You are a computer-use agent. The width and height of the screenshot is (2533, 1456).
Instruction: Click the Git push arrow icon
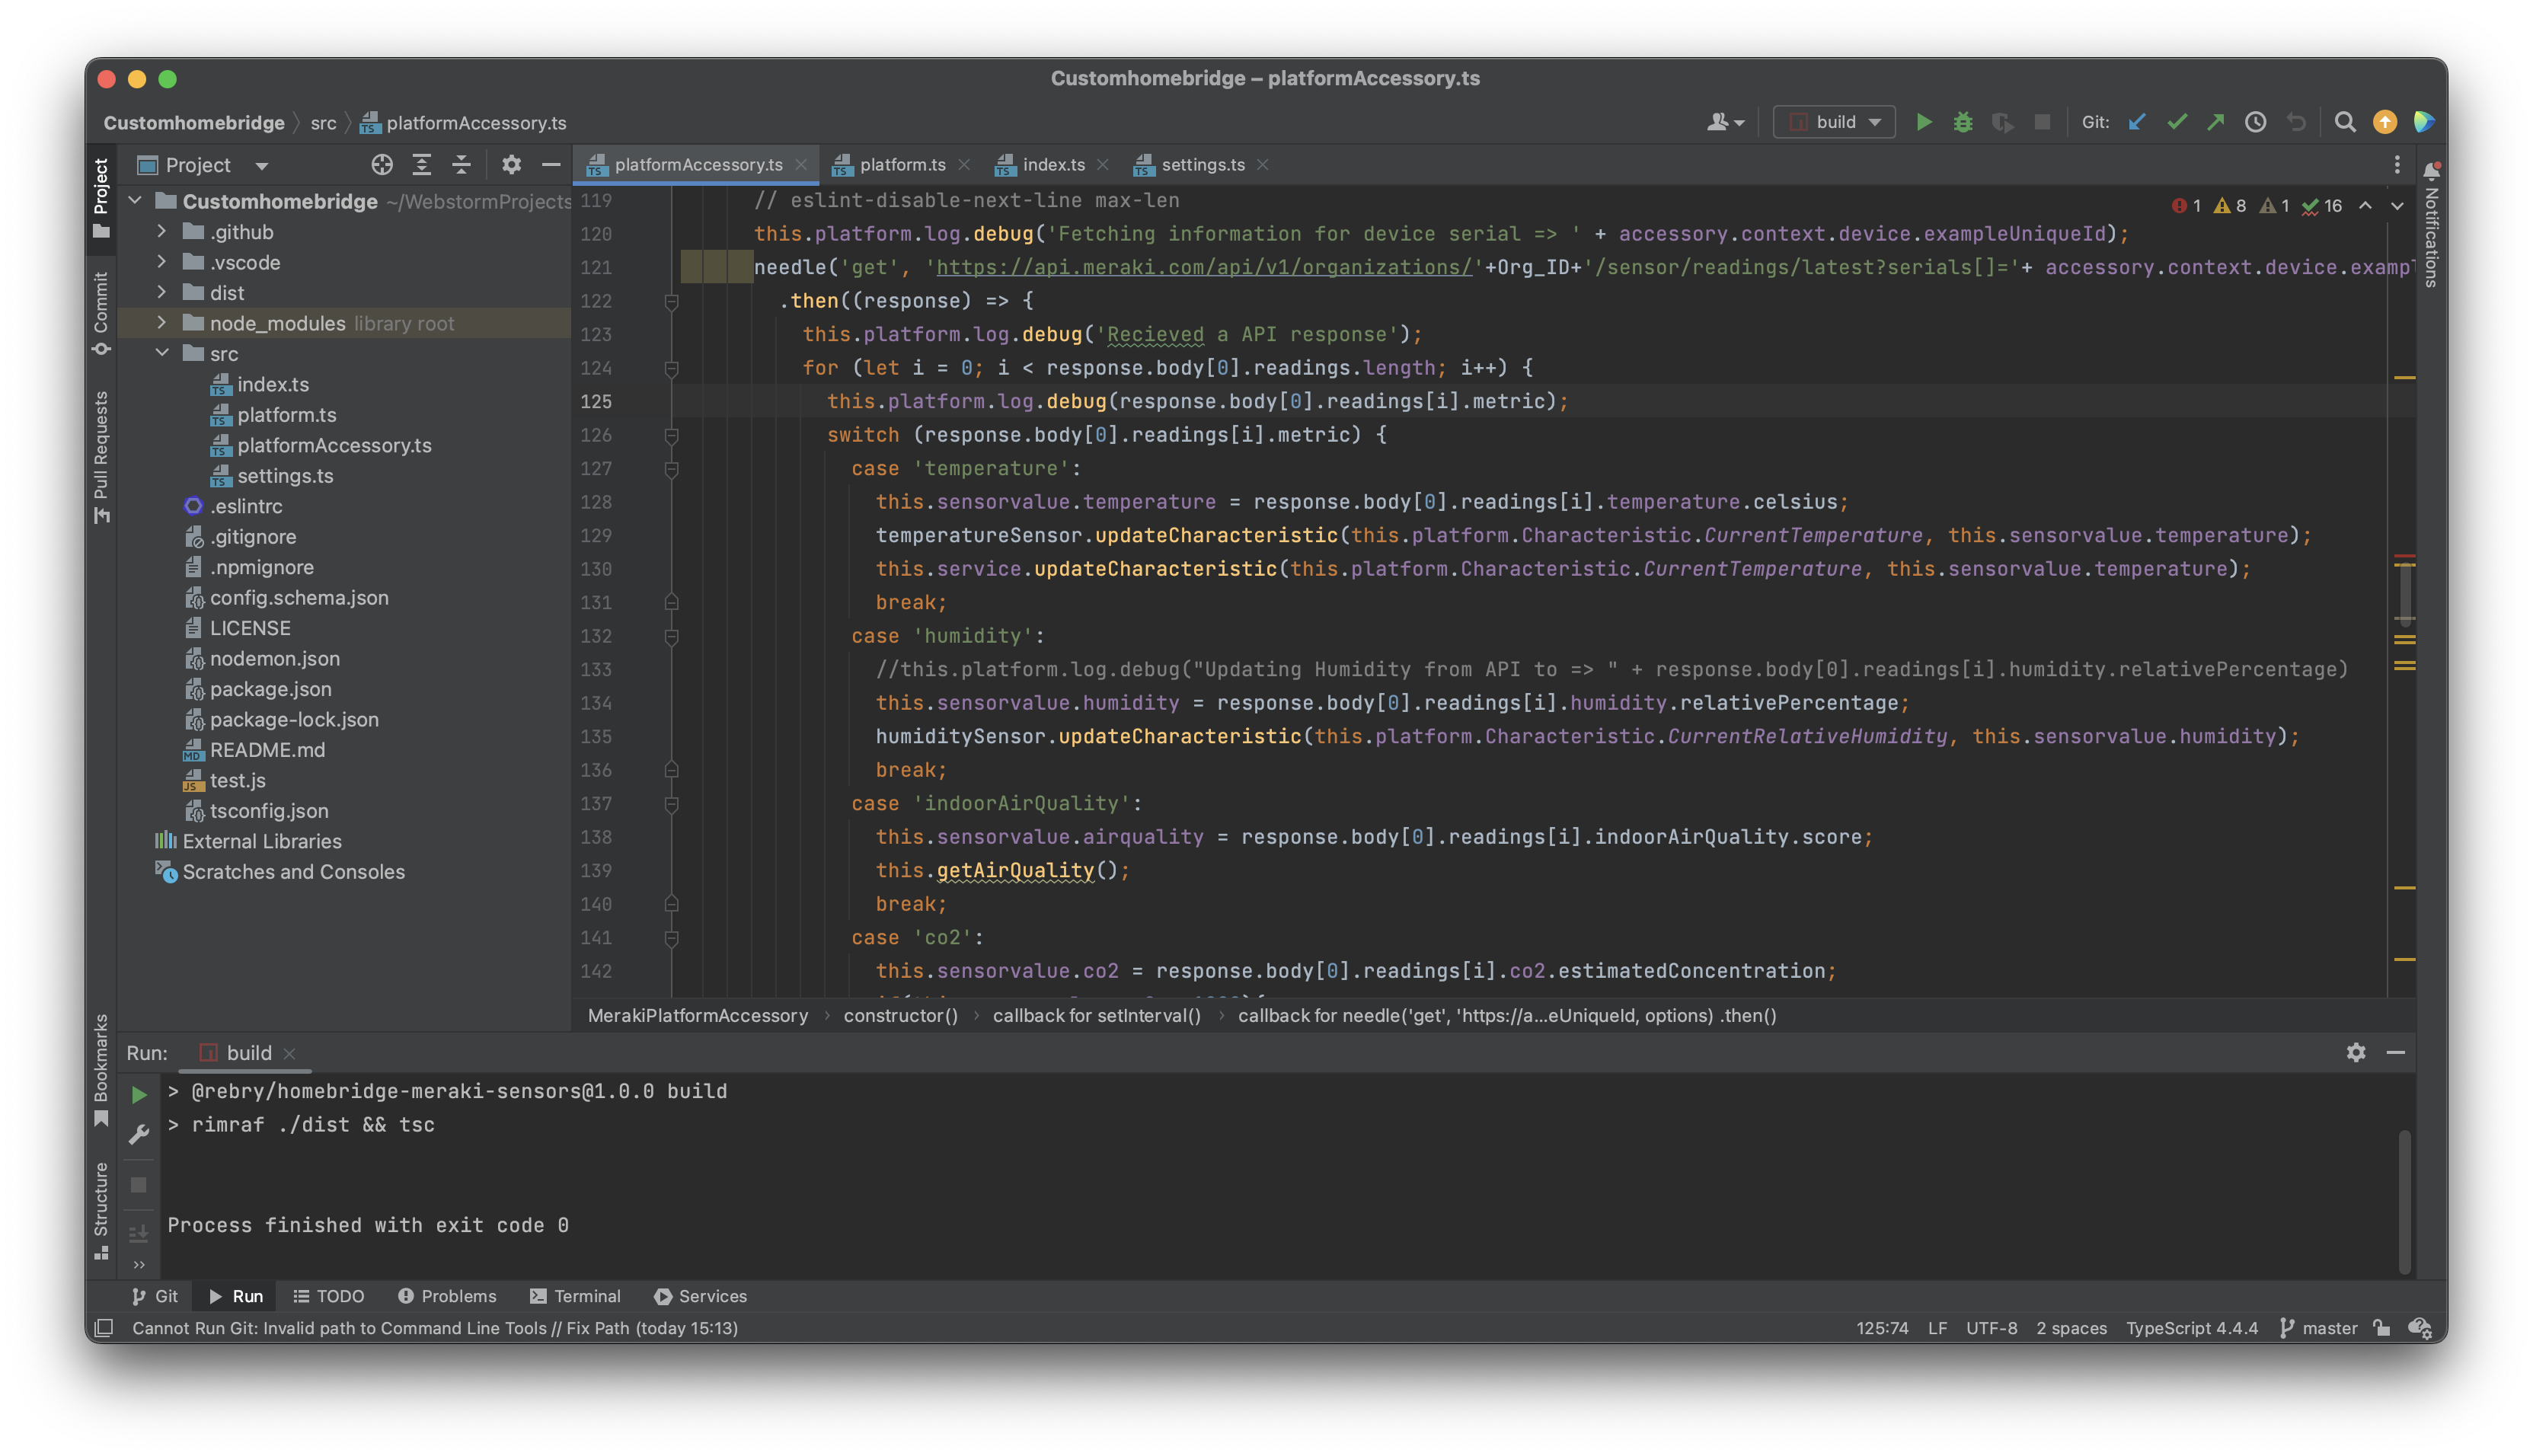[2216, 122]
